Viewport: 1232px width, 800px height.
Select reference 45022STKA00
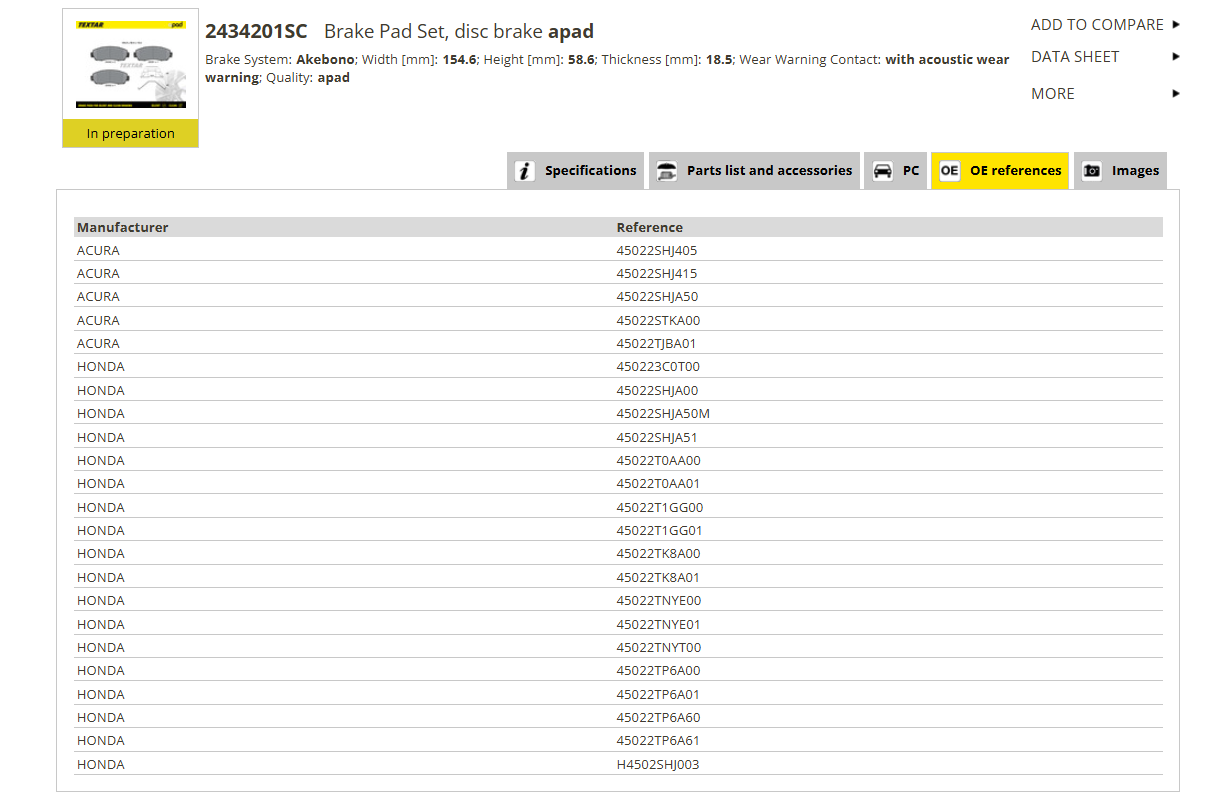[659, 320]
